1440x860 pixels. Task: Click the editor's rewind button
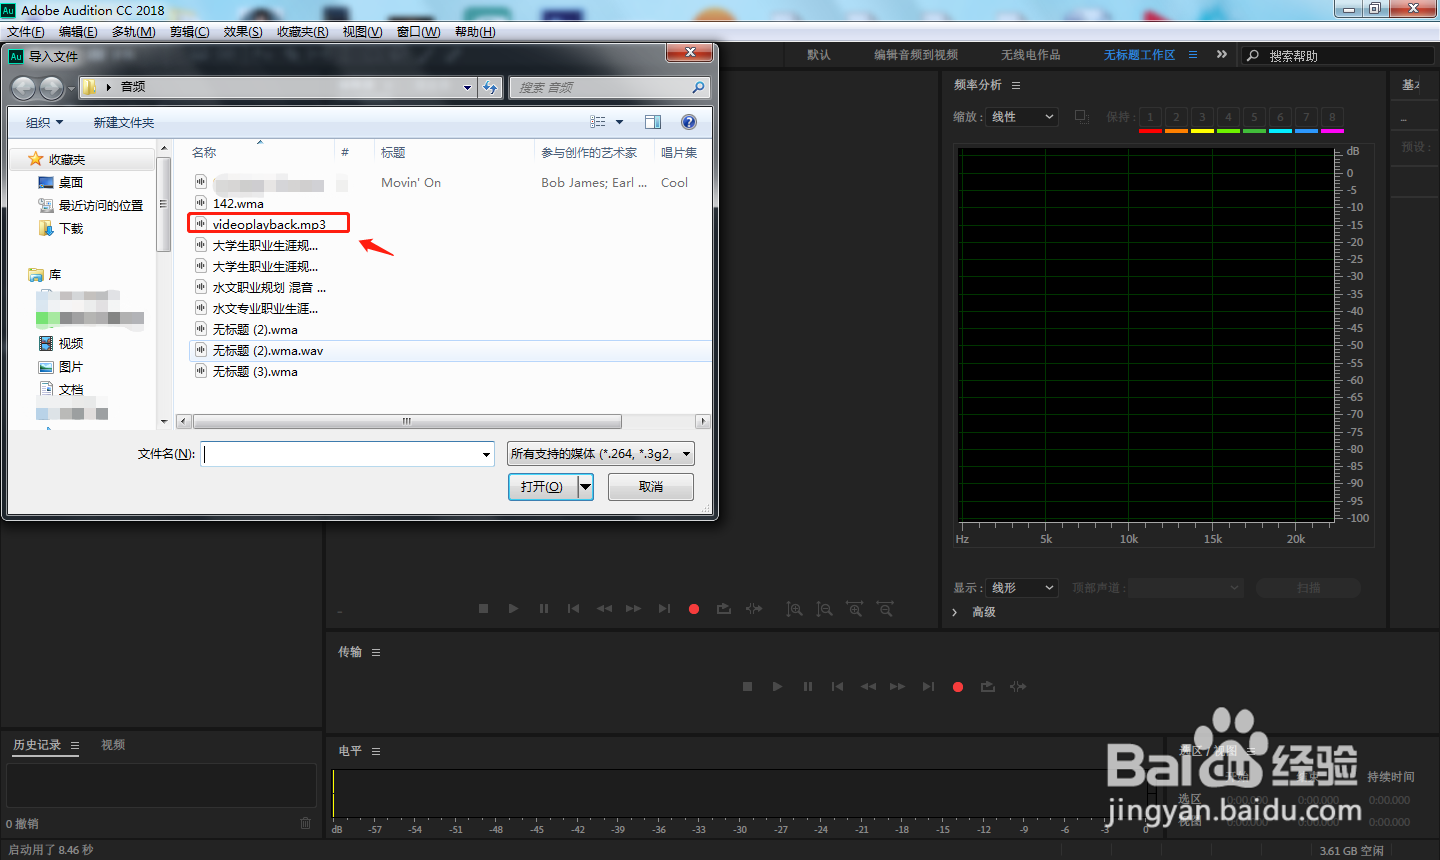click(x=604, y=608)
